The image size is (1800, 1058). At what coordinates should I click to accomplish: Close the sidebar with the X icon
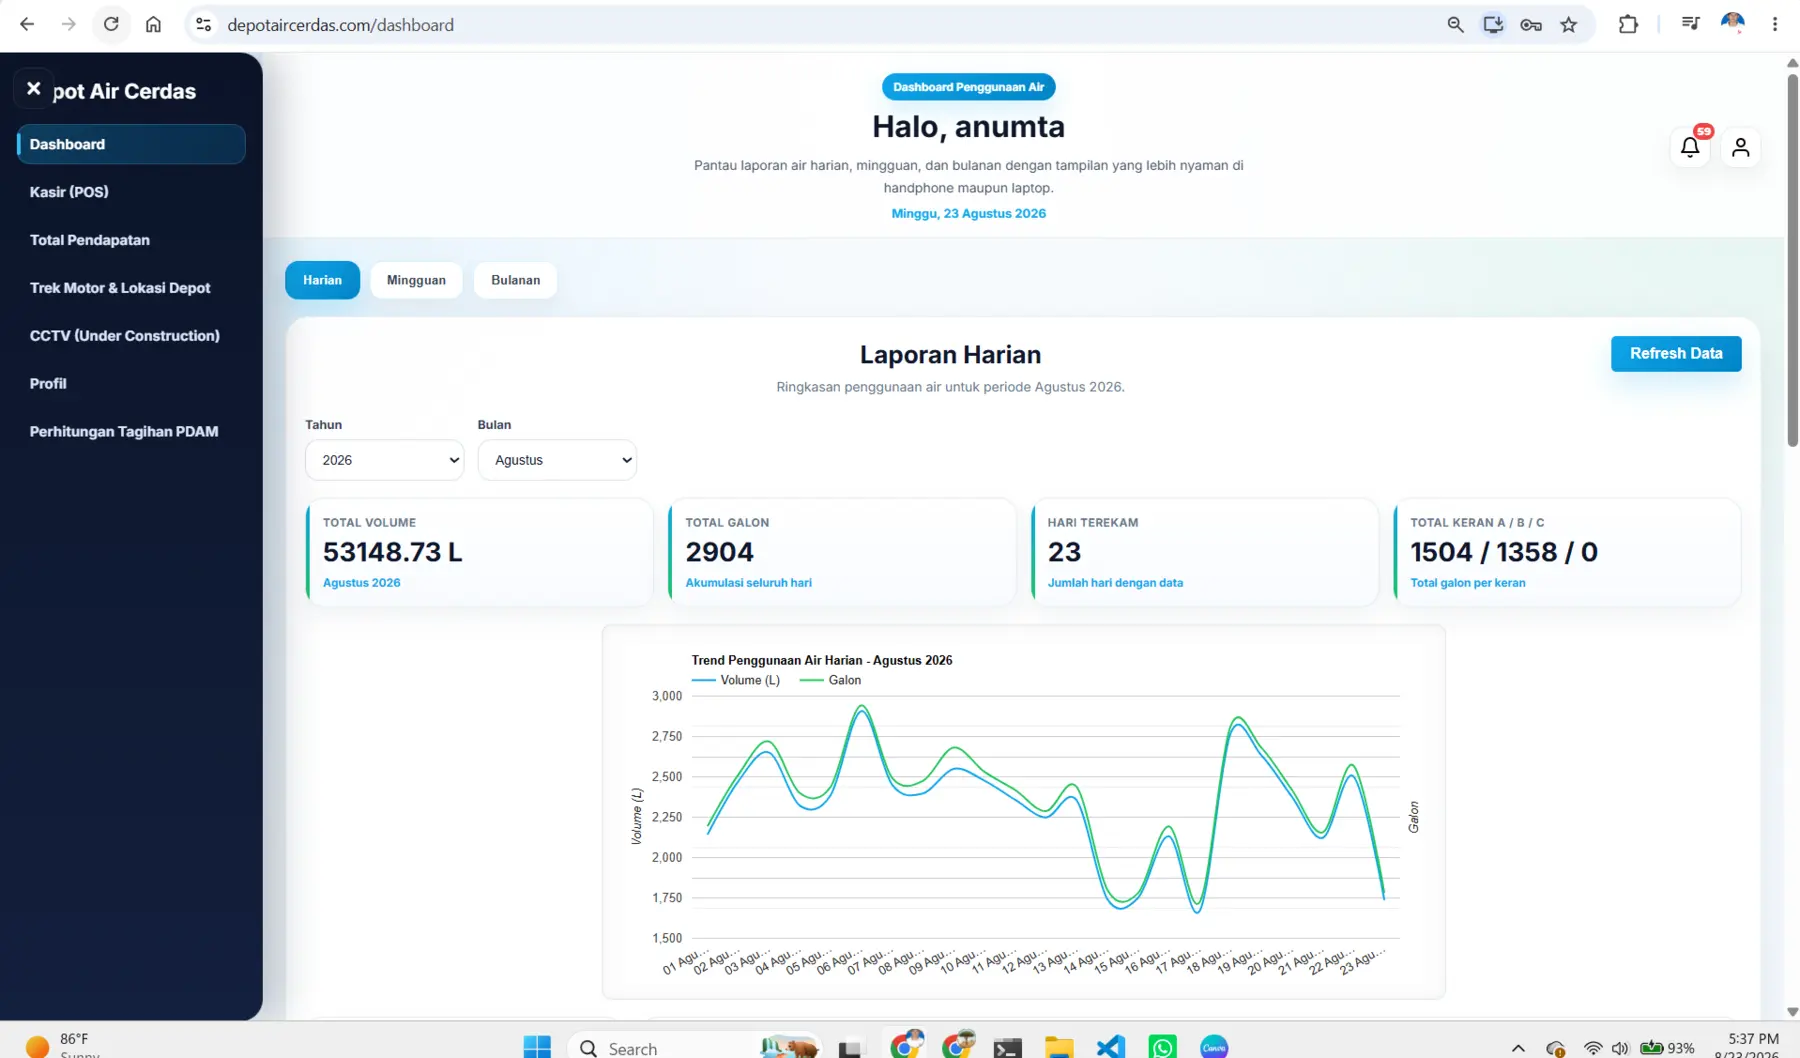click(33, 88)
